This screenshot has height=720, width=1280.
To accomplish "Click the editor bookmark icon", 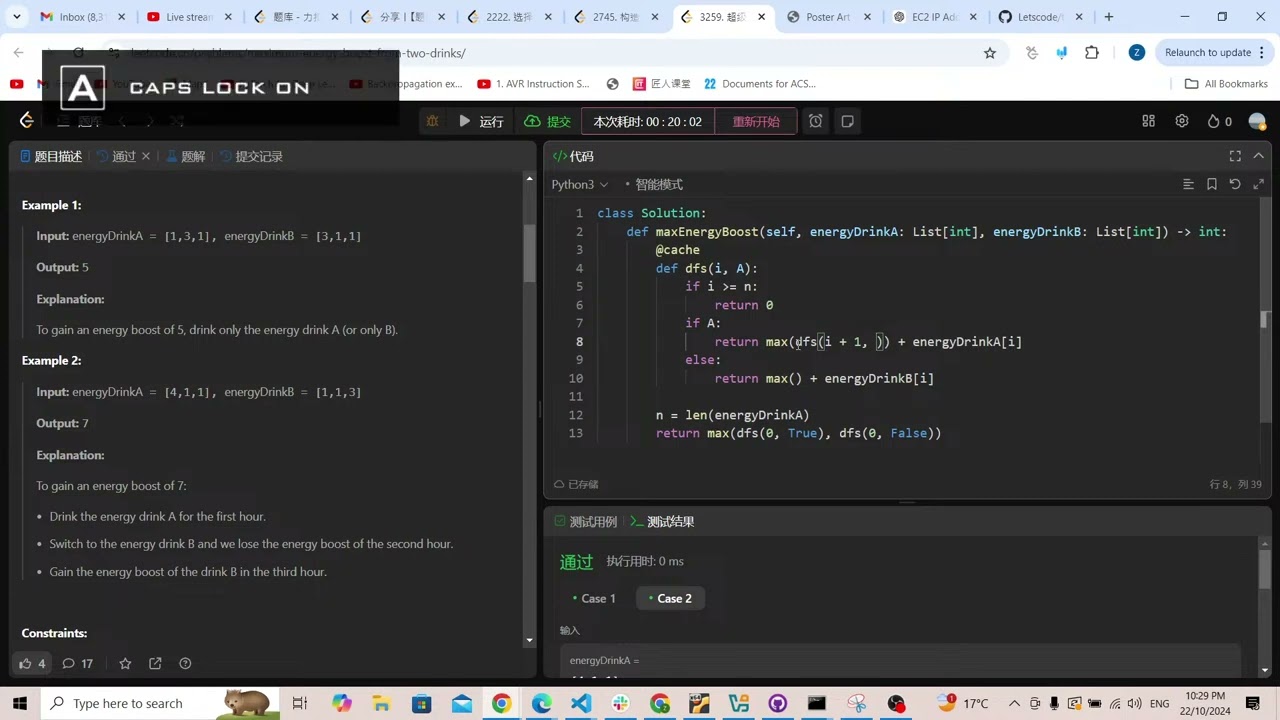I will click(x=1212, y=184).
